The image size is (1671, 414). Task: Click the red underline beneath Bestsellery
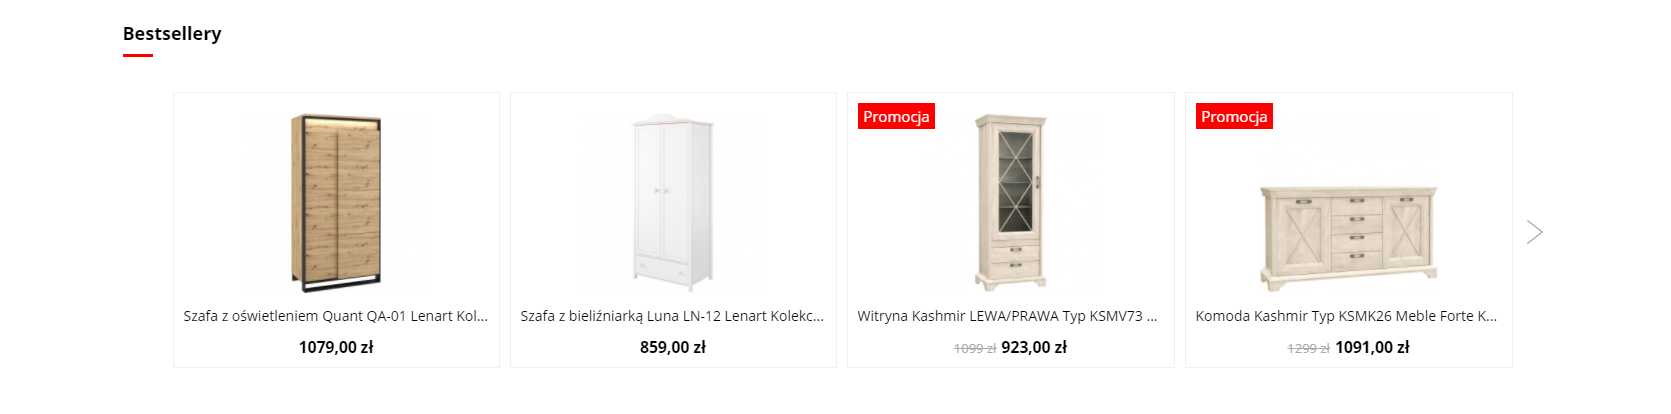click(138, 55)
